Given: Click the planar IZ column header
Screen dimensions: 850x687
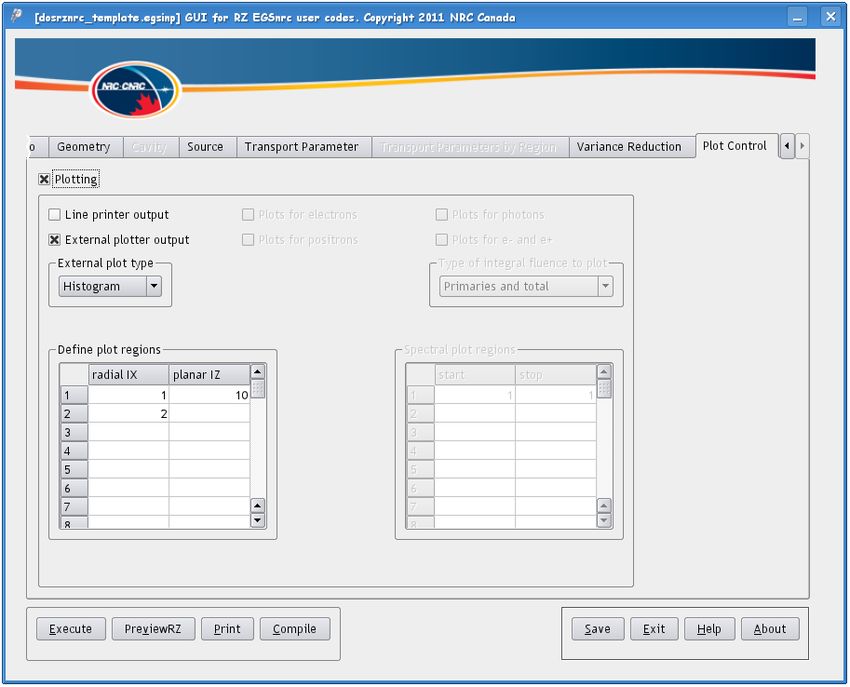Looking at the screenshot, I should 210,375.
